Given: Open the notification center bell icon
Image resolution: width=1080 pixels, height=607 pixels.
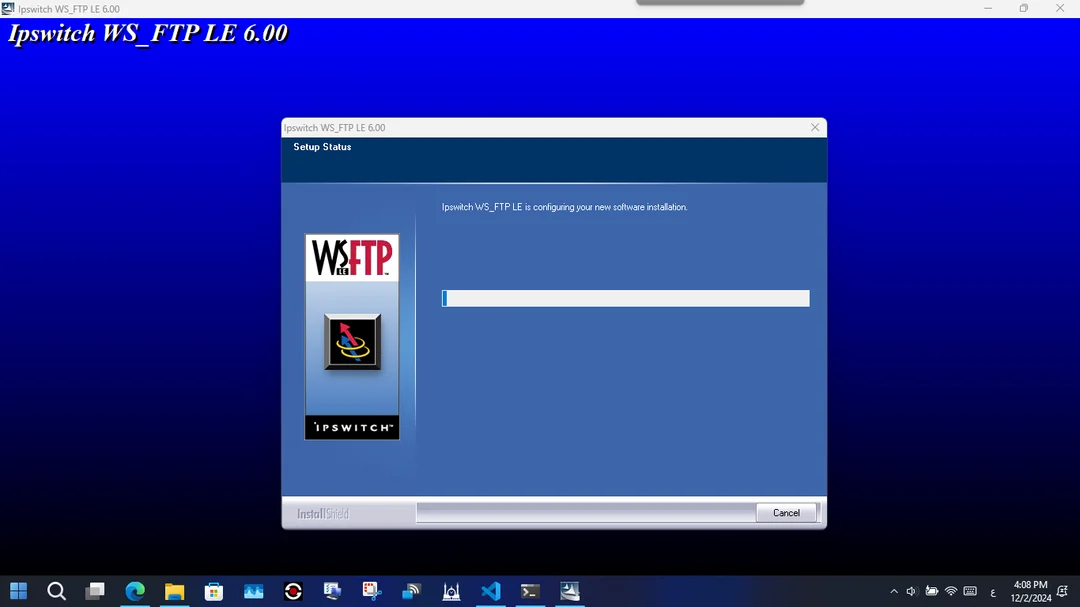Looking at the screenshot, I should click(1062, 591).
